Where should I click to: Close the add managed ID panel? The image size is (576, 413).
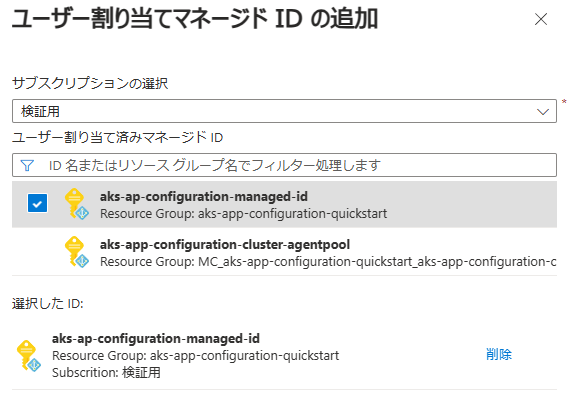(541, 19)
